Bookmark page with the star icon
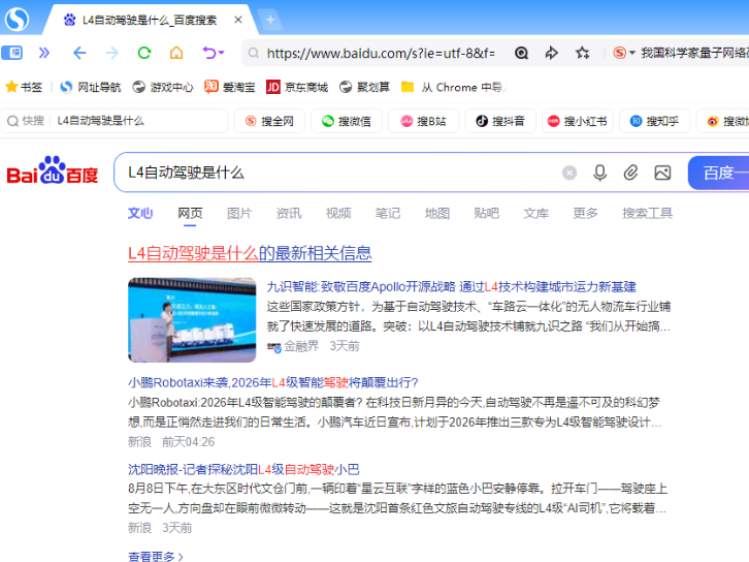Image resolution: width=749 pixels, height=562 pixels. [x=582, y=53]
